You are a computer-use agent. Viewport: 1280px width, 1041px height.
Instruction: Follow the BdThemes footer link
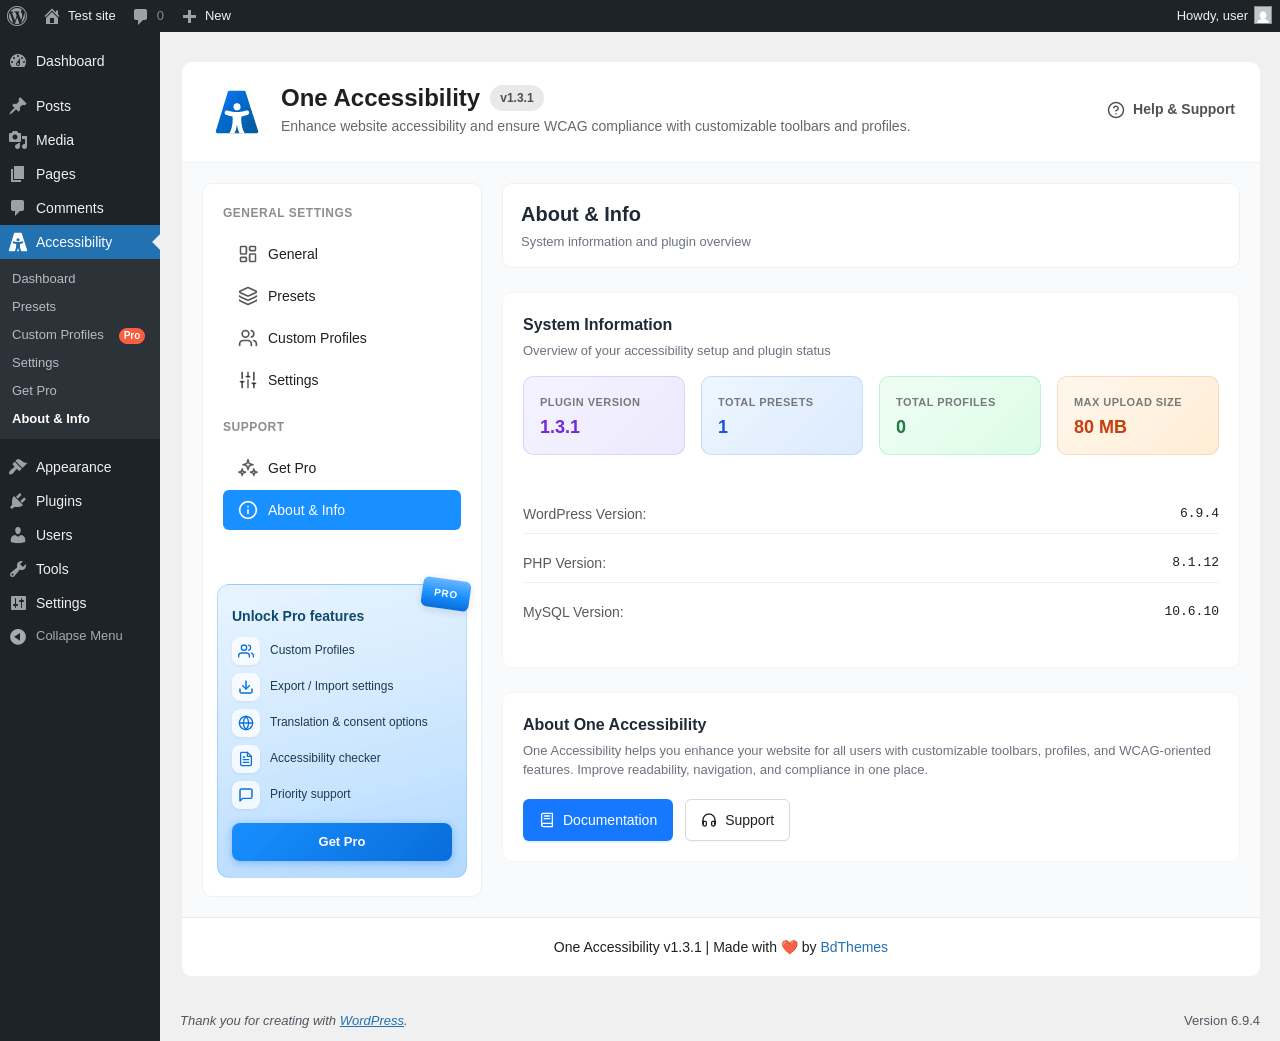pos(854,947)
